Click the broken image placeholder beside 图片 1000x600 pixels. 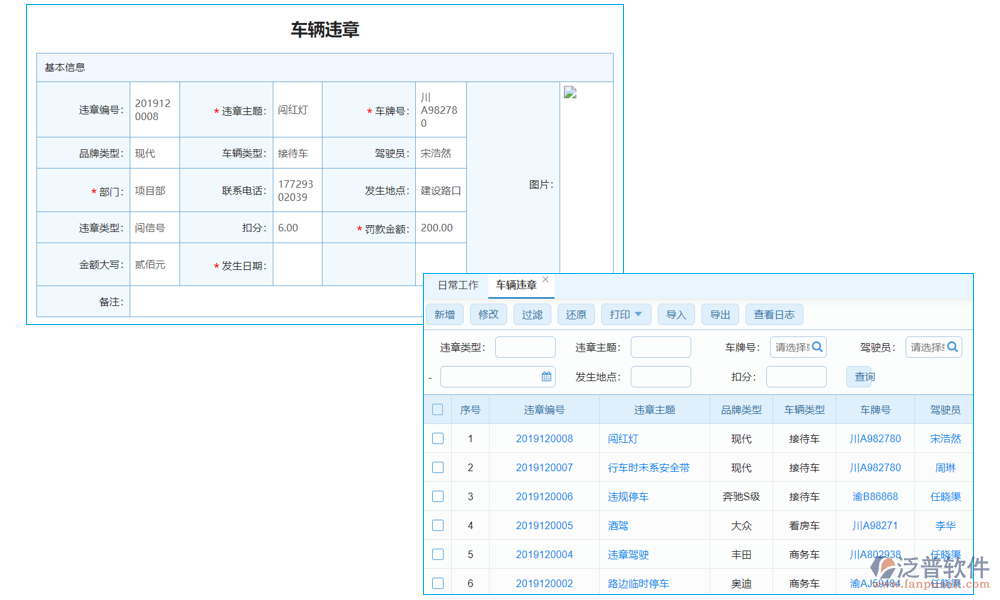coord(571,92)
